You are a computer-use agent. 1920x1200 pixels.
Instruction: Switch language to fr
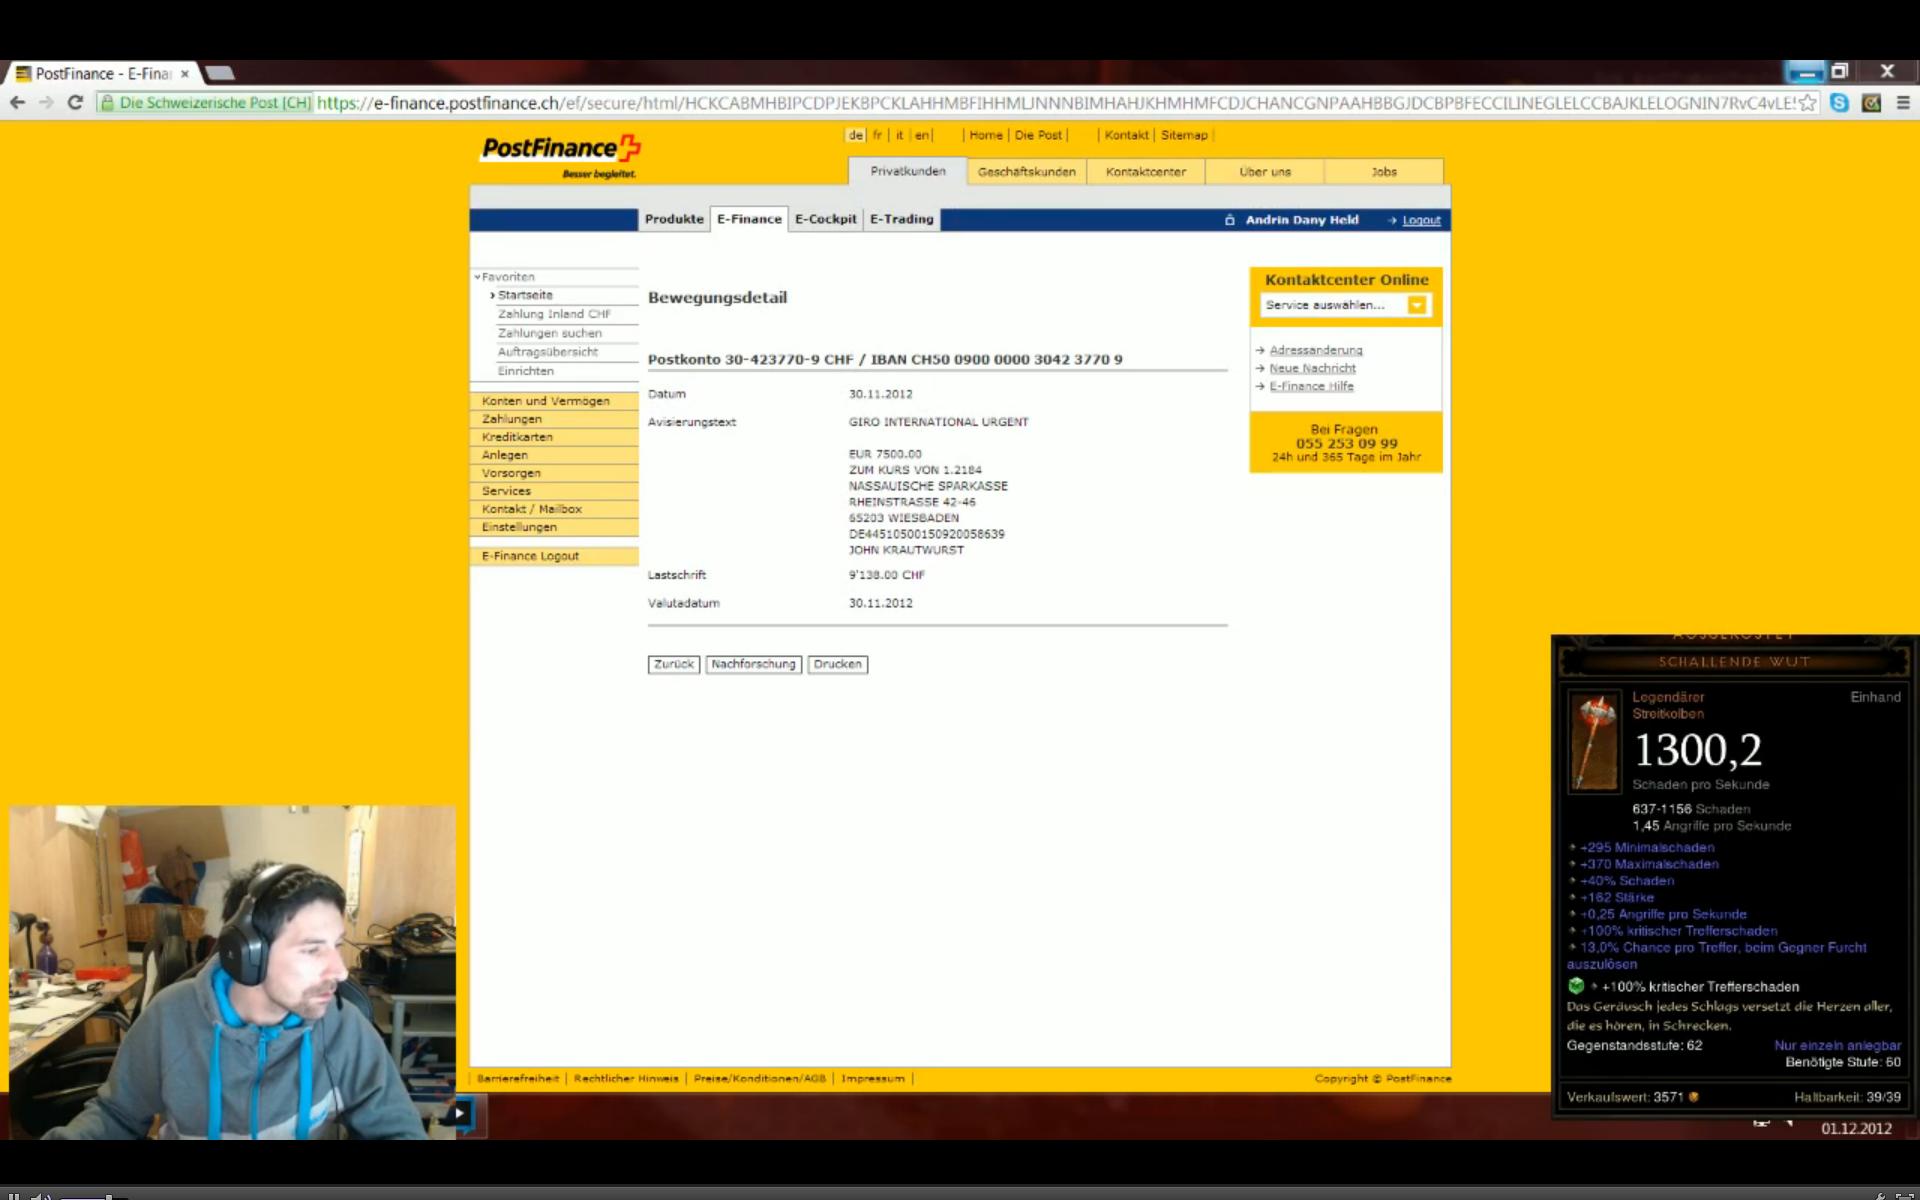(877, 135)
